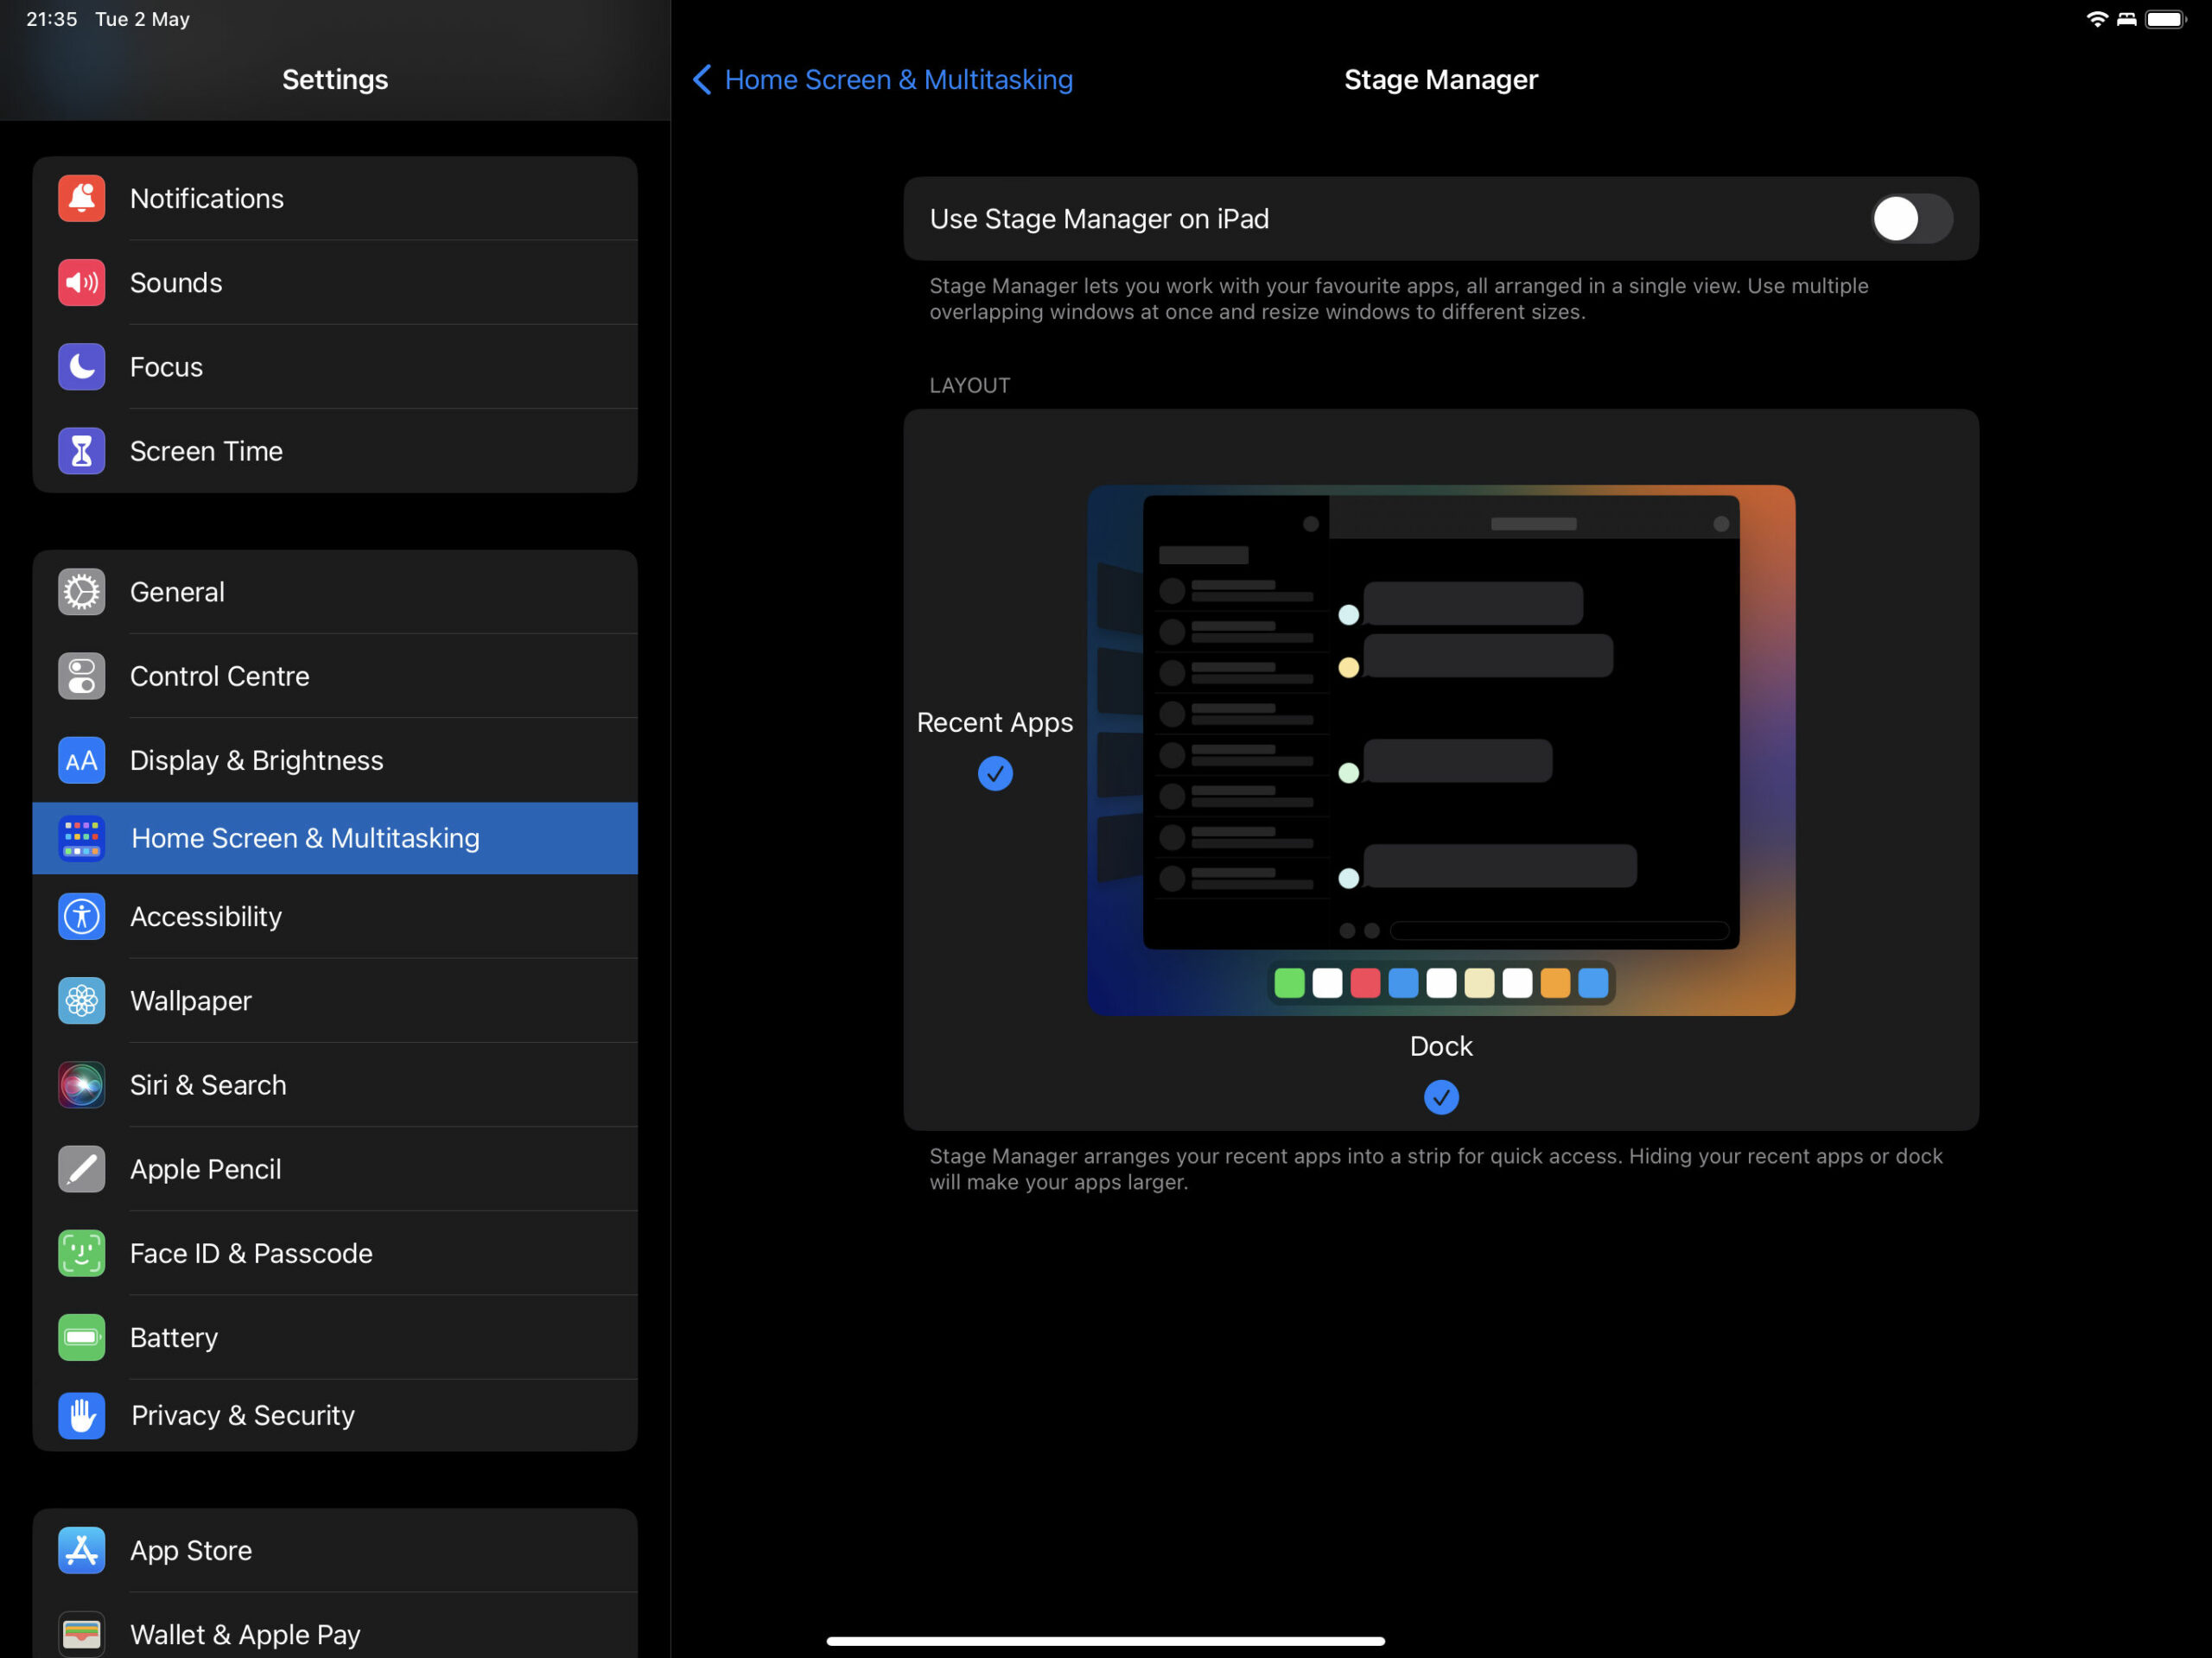Tap the General gear icon
The width and height of the screenshot is (2212, 1658).
81,592
